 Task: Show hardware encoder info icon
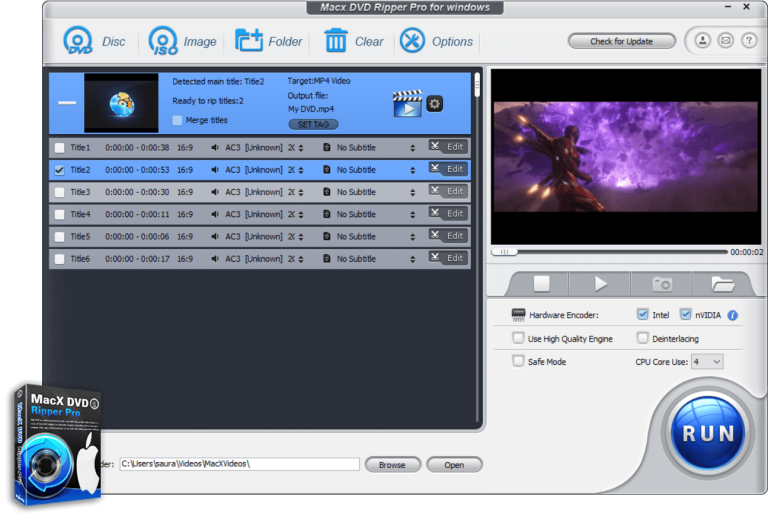click(733, 315)
